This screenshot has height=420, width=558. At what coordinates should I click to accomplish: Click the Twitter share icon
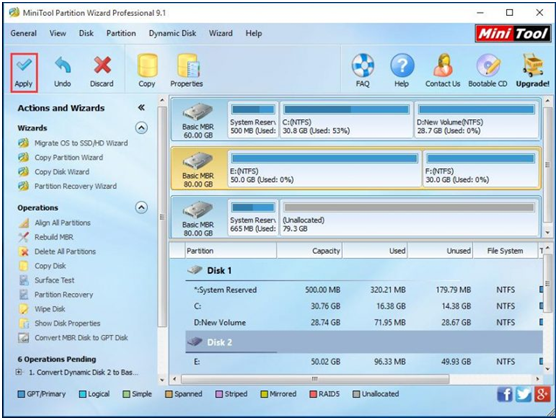523,394
